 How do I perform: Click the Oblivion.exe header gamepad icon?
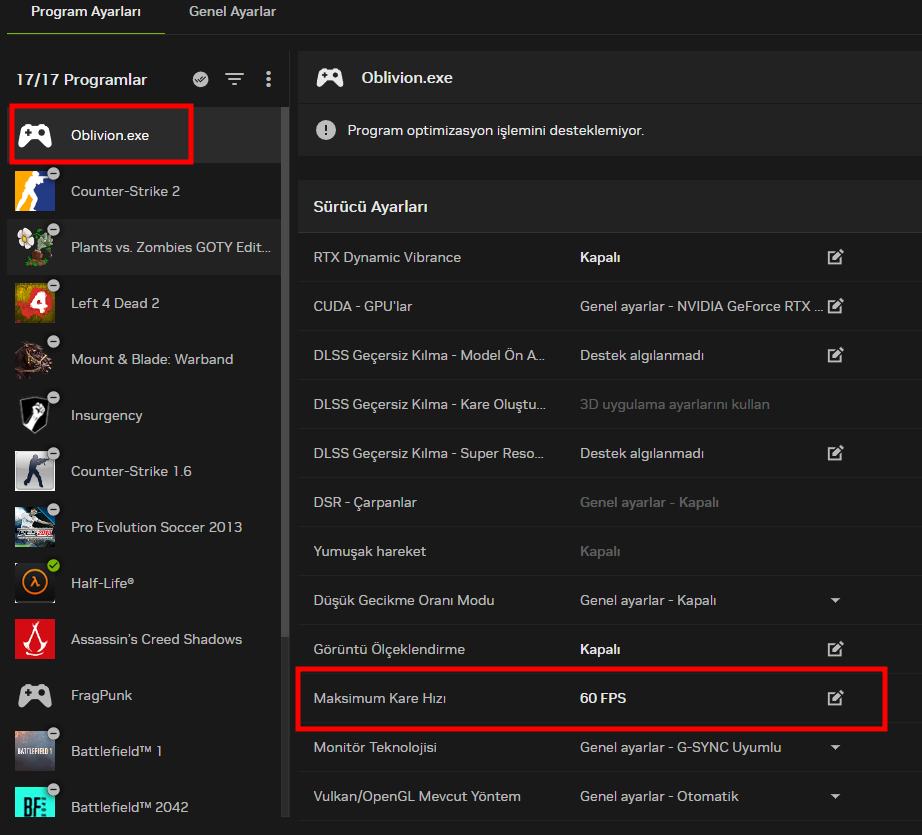330,78
